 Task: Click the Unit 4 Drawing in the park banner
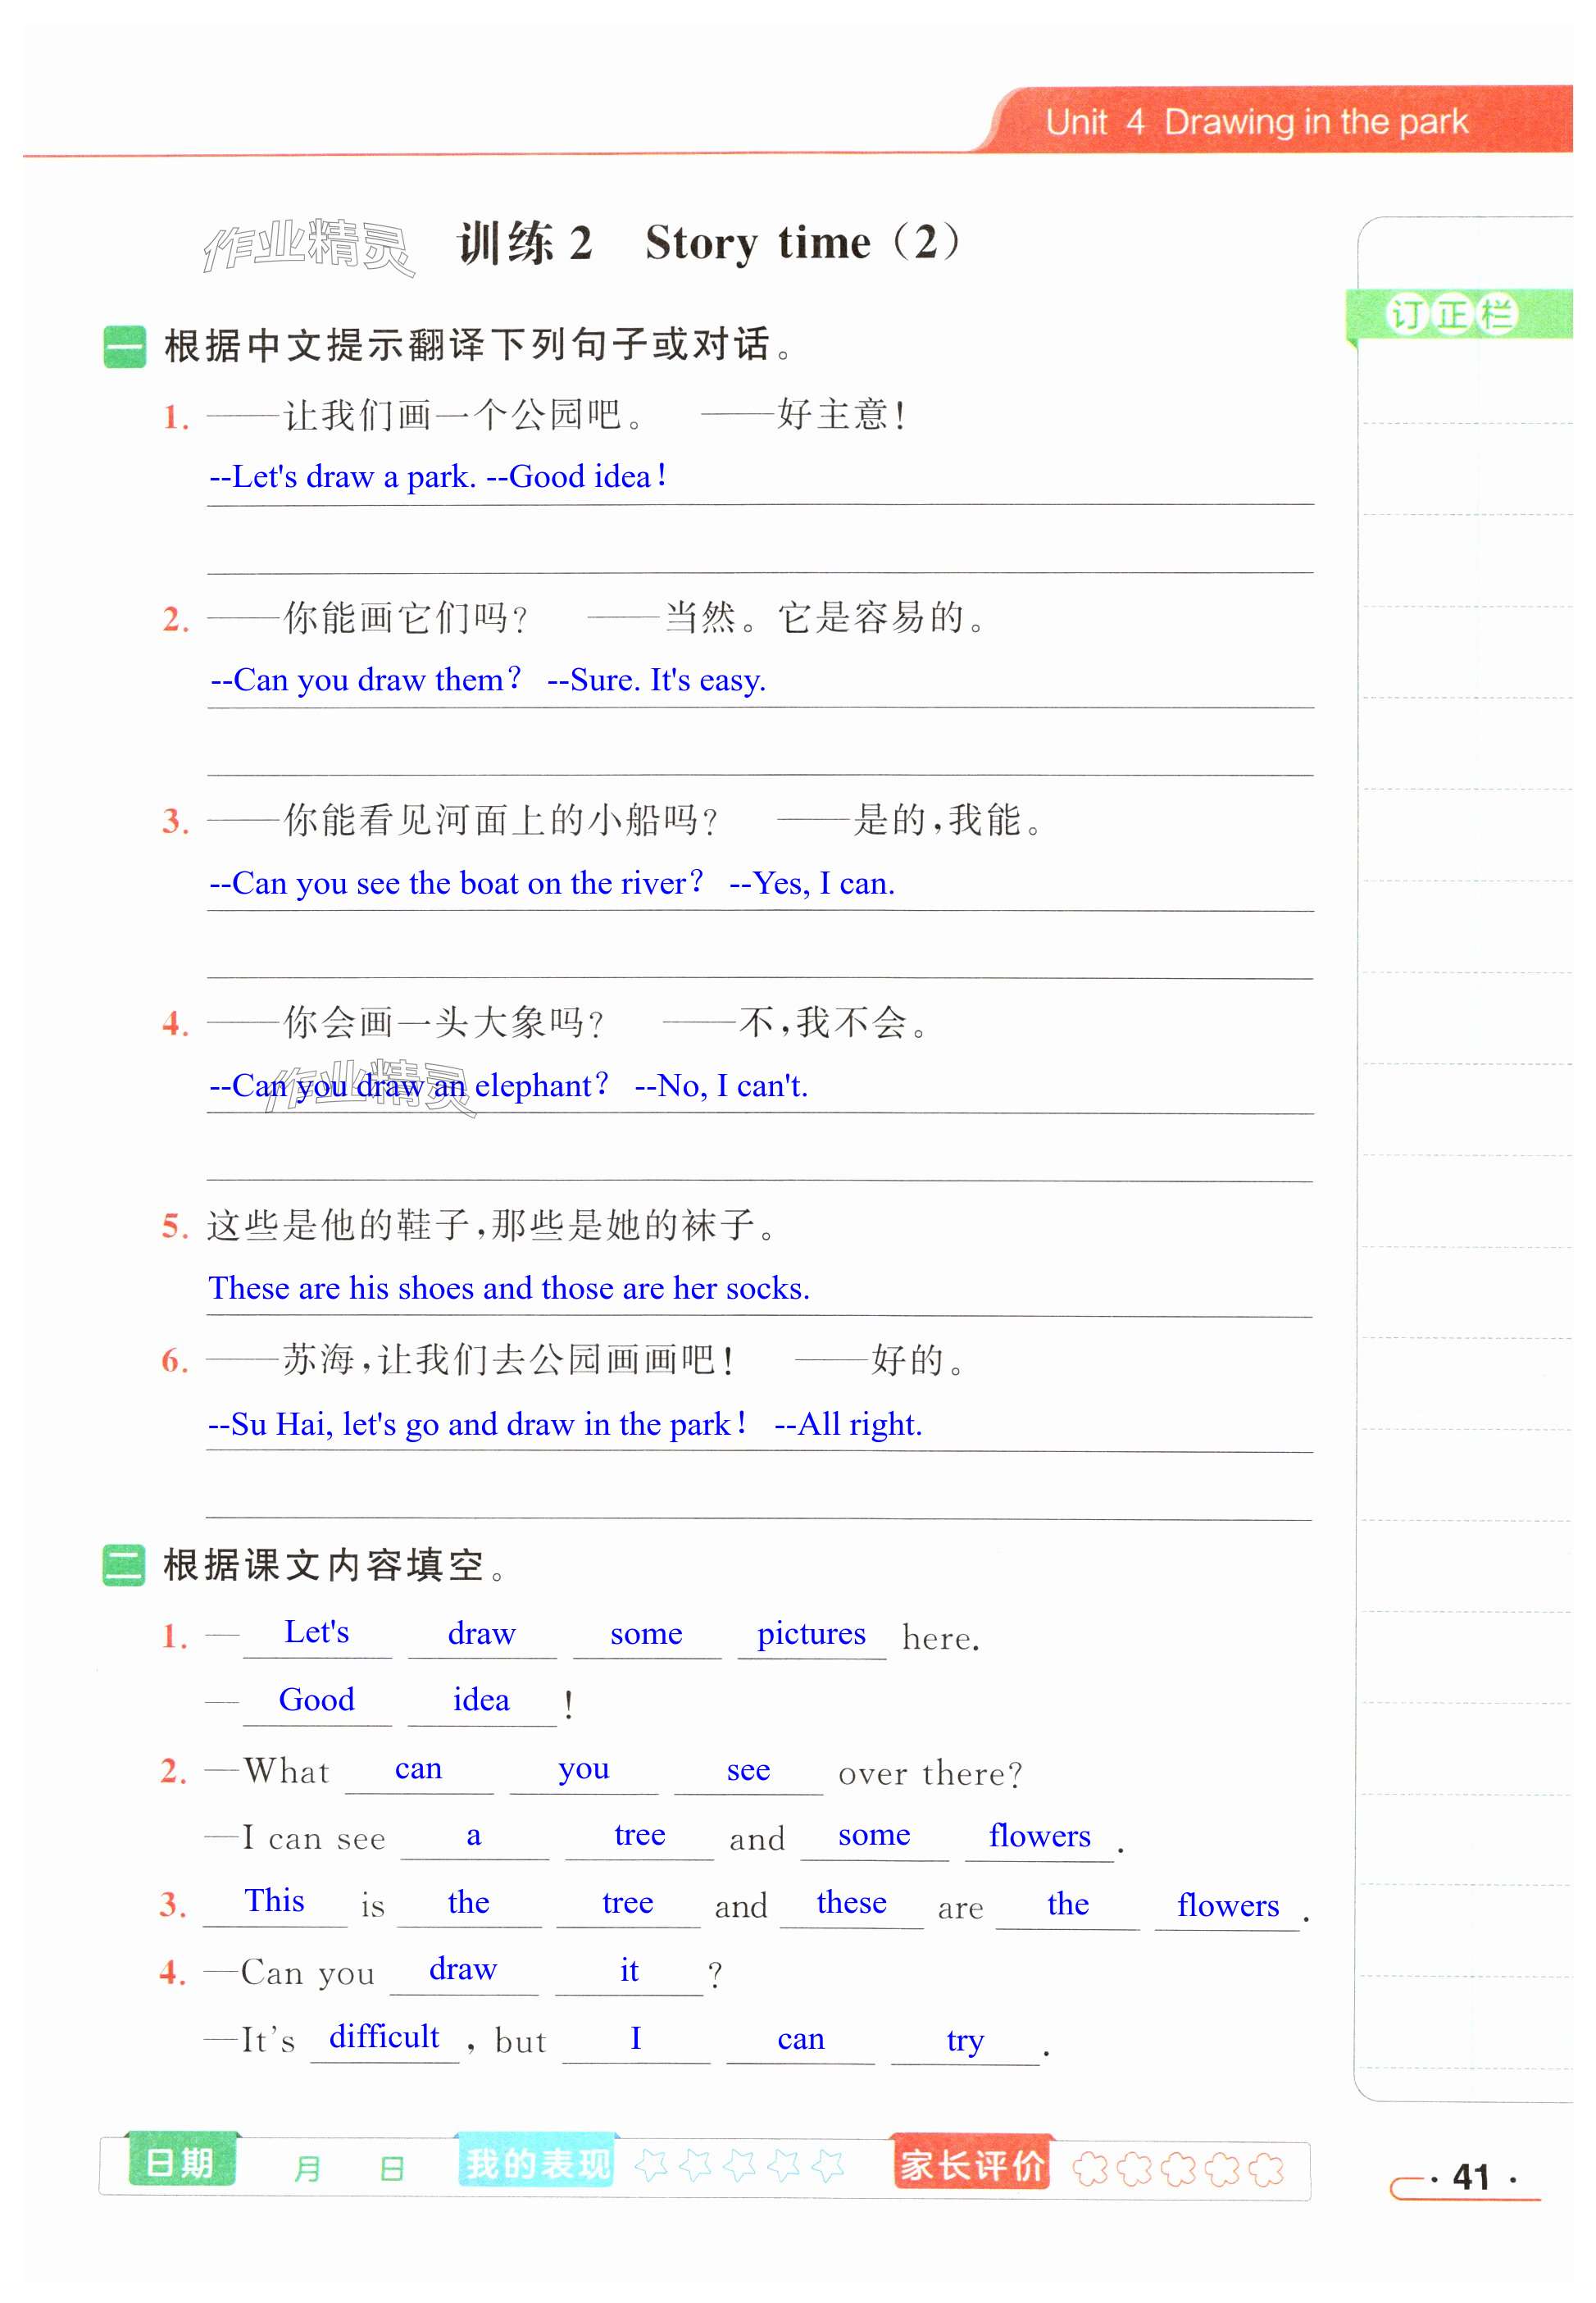[x=1256, y=122]
